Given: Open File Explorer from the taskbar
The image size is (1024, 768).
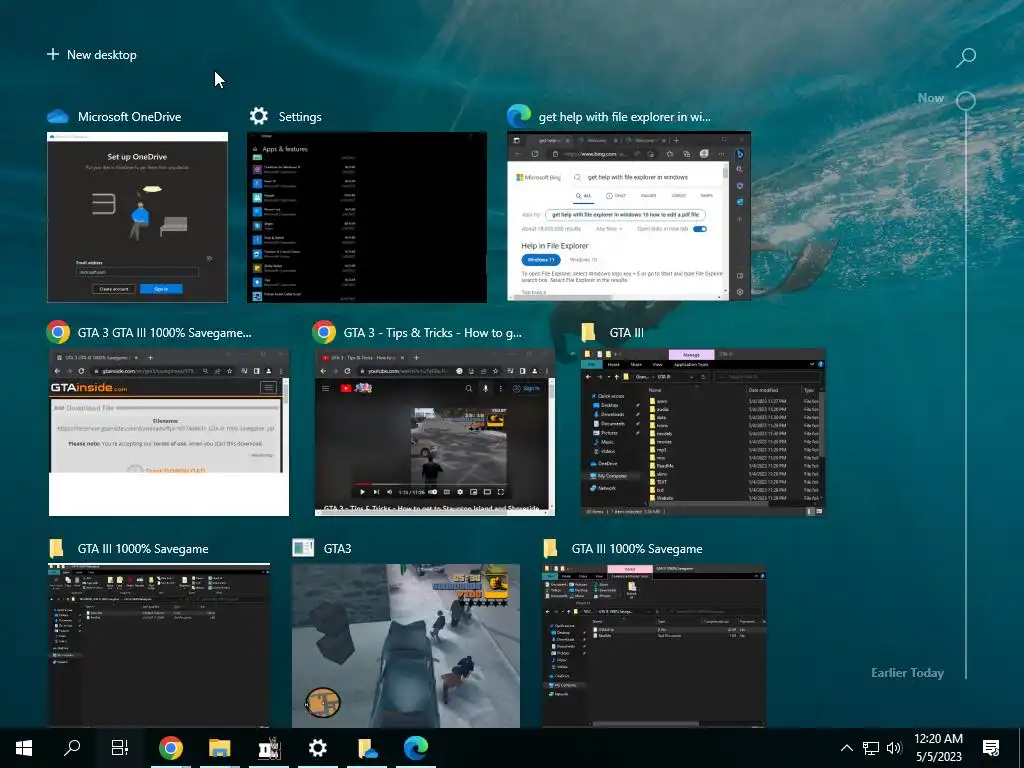Looking at the screenshot, I should point(219,748).
